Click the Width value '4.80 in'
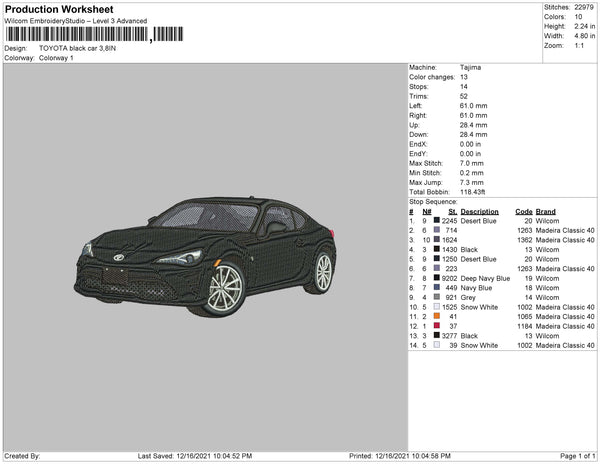 point(584,36)
